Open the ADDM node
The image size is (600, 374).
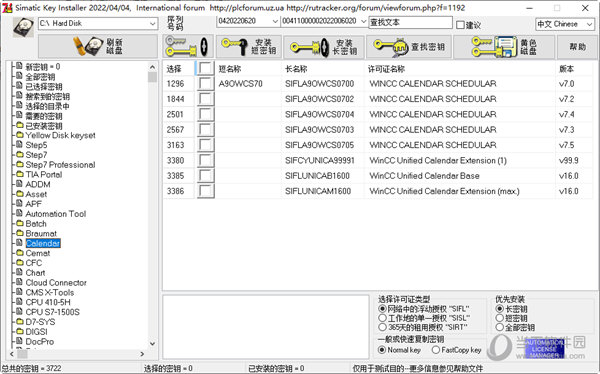[x=38, y=185]
